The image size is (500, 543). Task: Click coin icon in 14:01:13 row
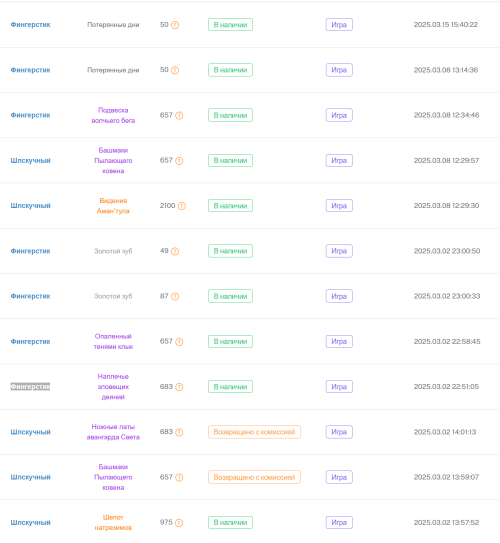click(x=179, y=432)
